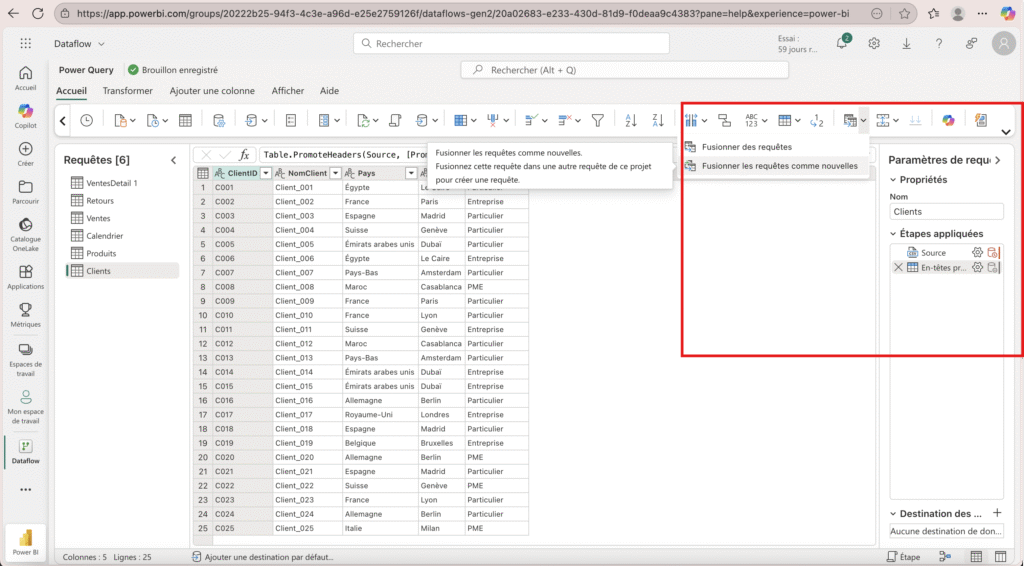
Task: Switch to the Transformer tab
Action: [127, 90]
